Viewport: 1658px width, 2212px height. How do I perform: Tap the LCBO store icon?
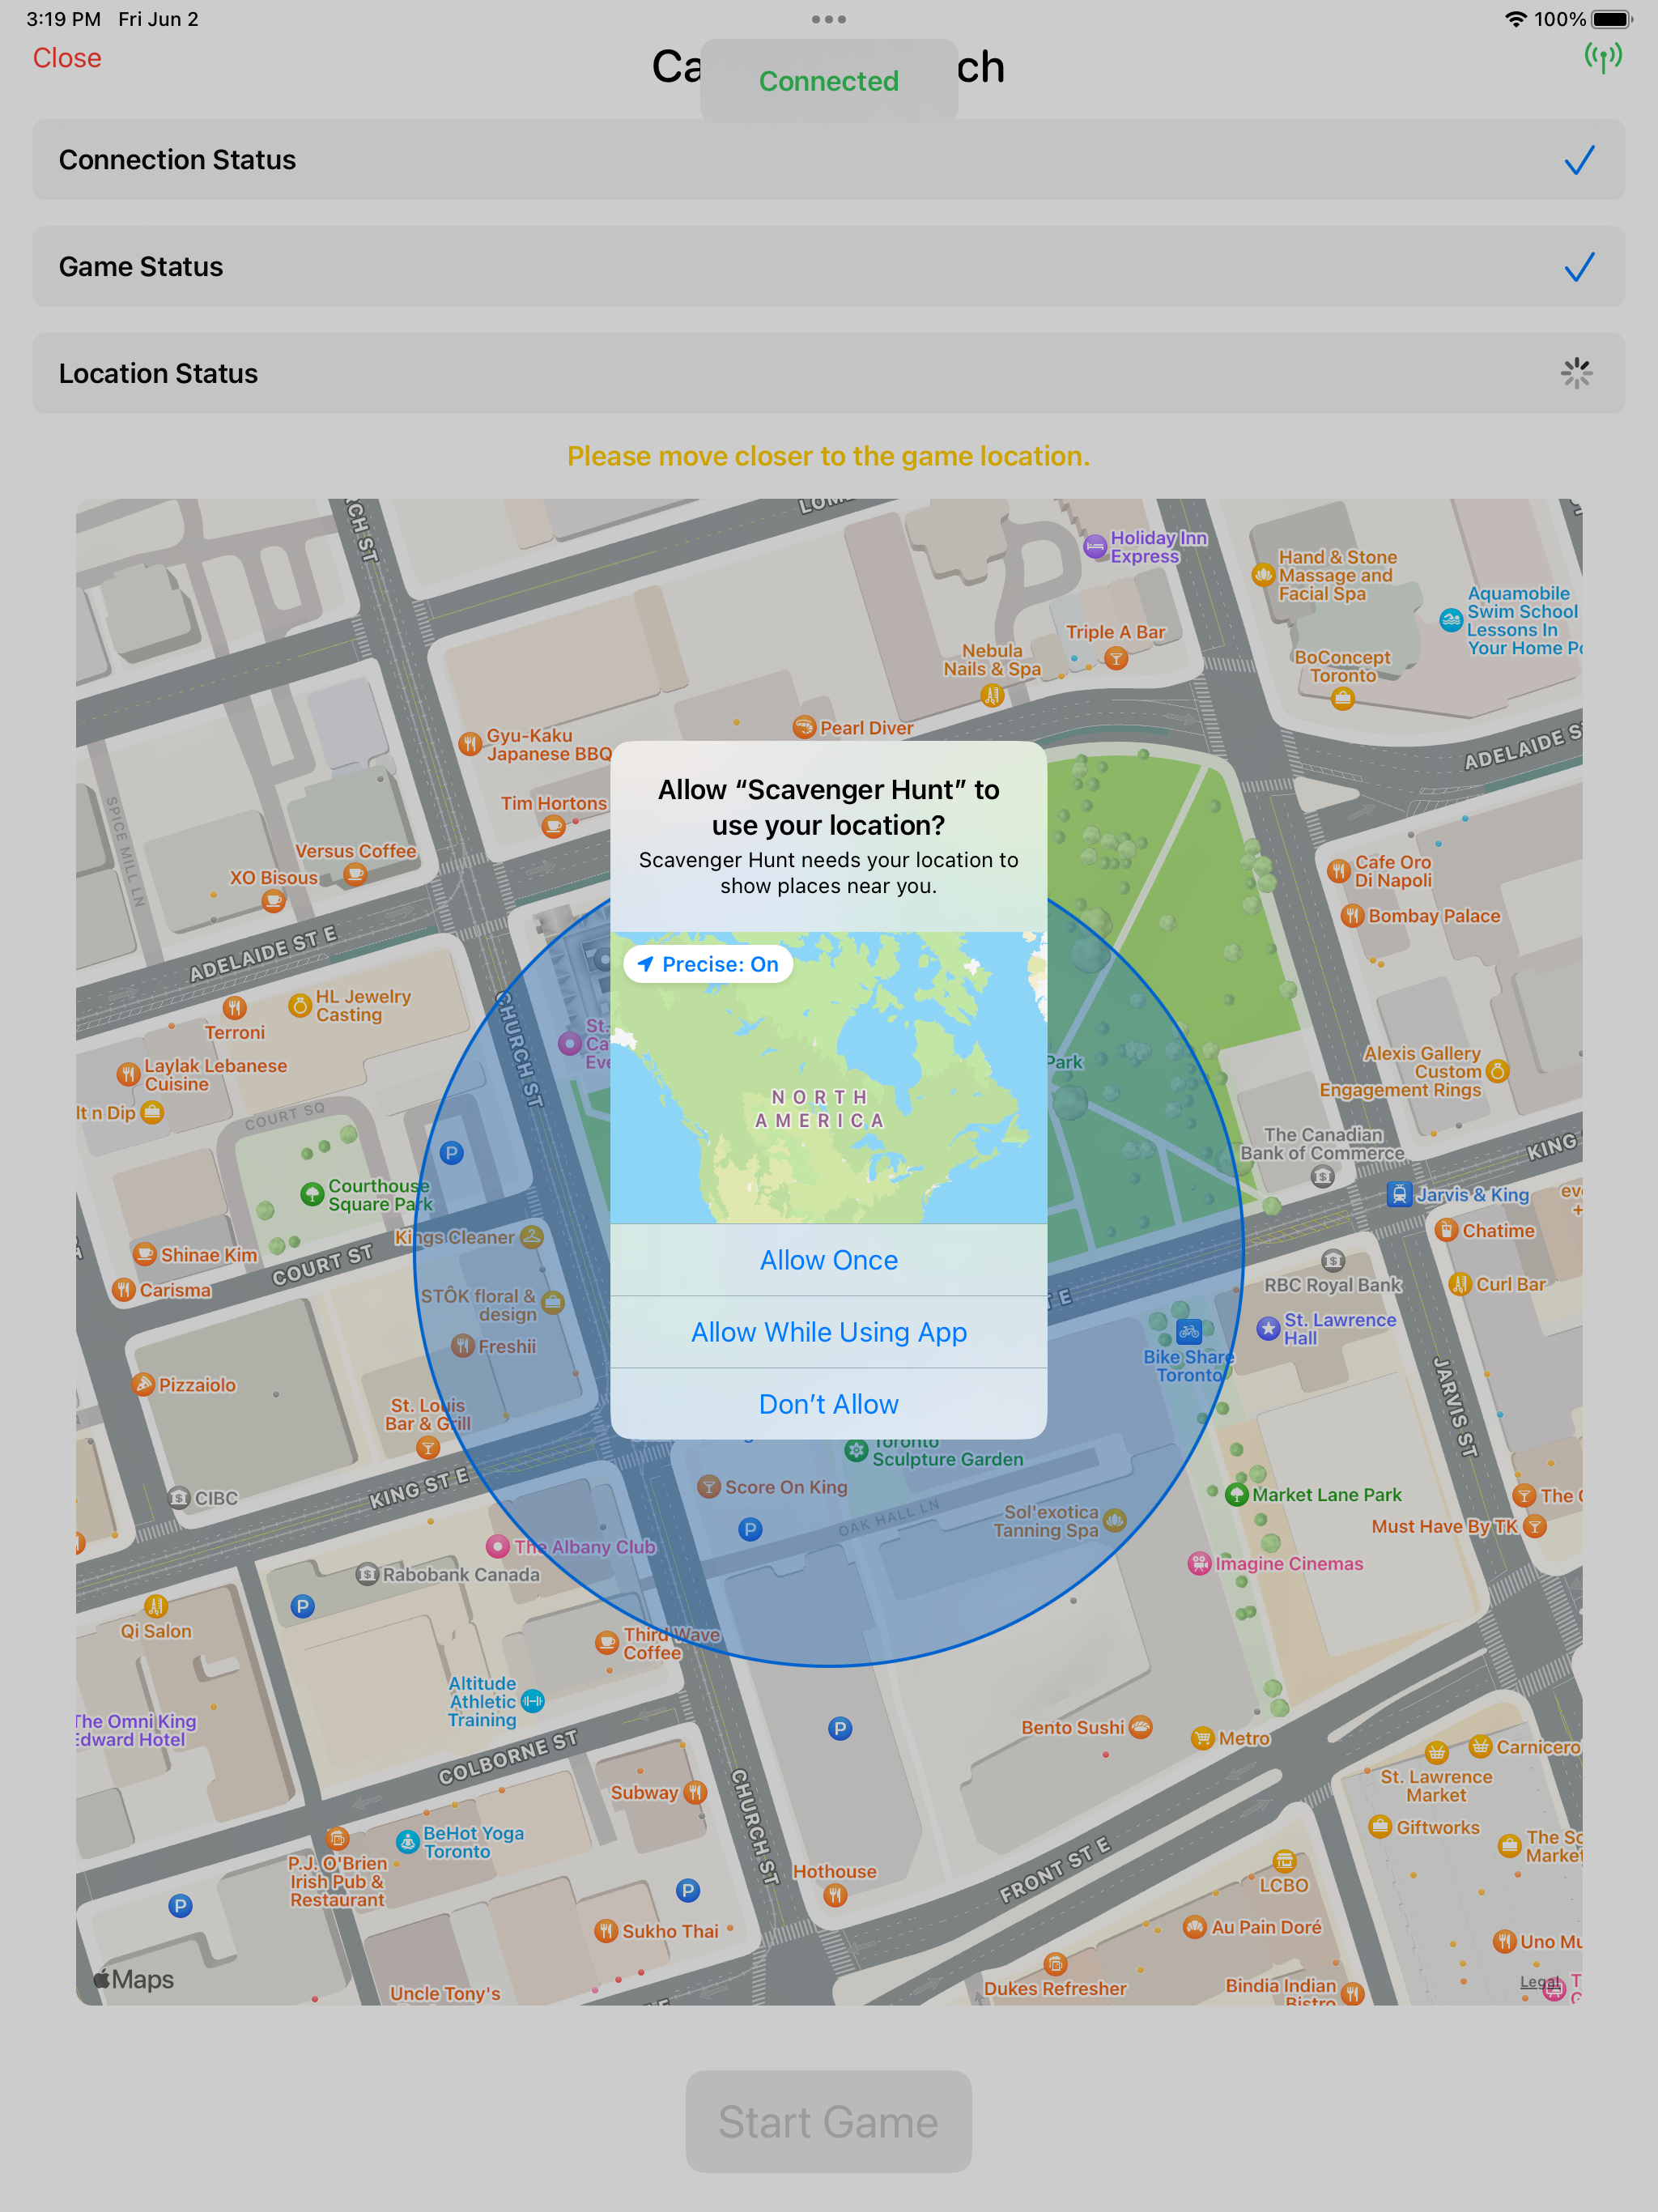(x=1284, y=1861)
